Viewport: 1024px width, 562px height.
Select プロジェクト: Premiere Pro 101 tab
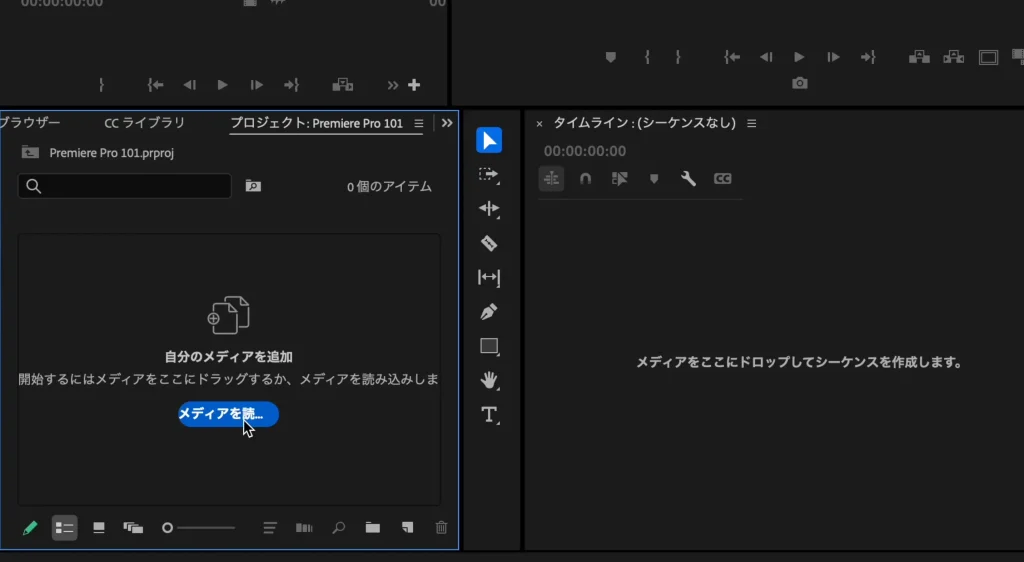tap(317, 123)
